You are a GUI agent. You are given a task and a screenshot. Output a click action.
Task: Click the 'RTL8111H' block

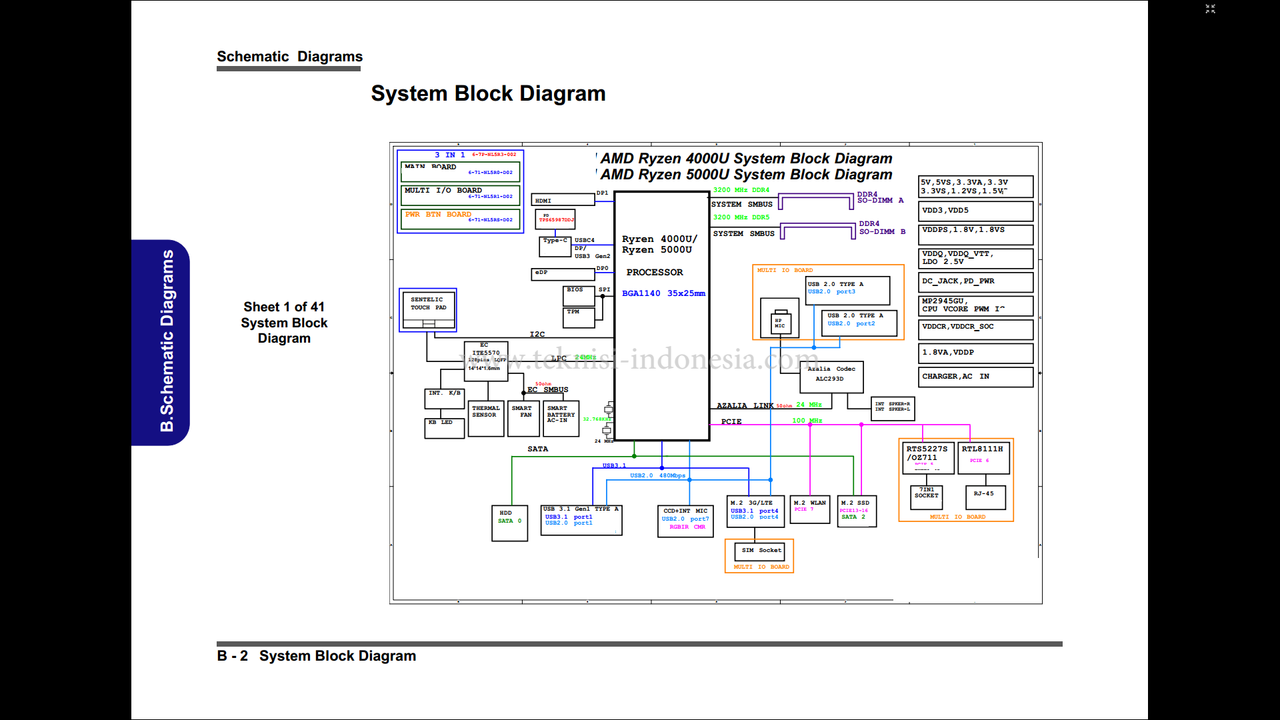click(x=982, y=457)
